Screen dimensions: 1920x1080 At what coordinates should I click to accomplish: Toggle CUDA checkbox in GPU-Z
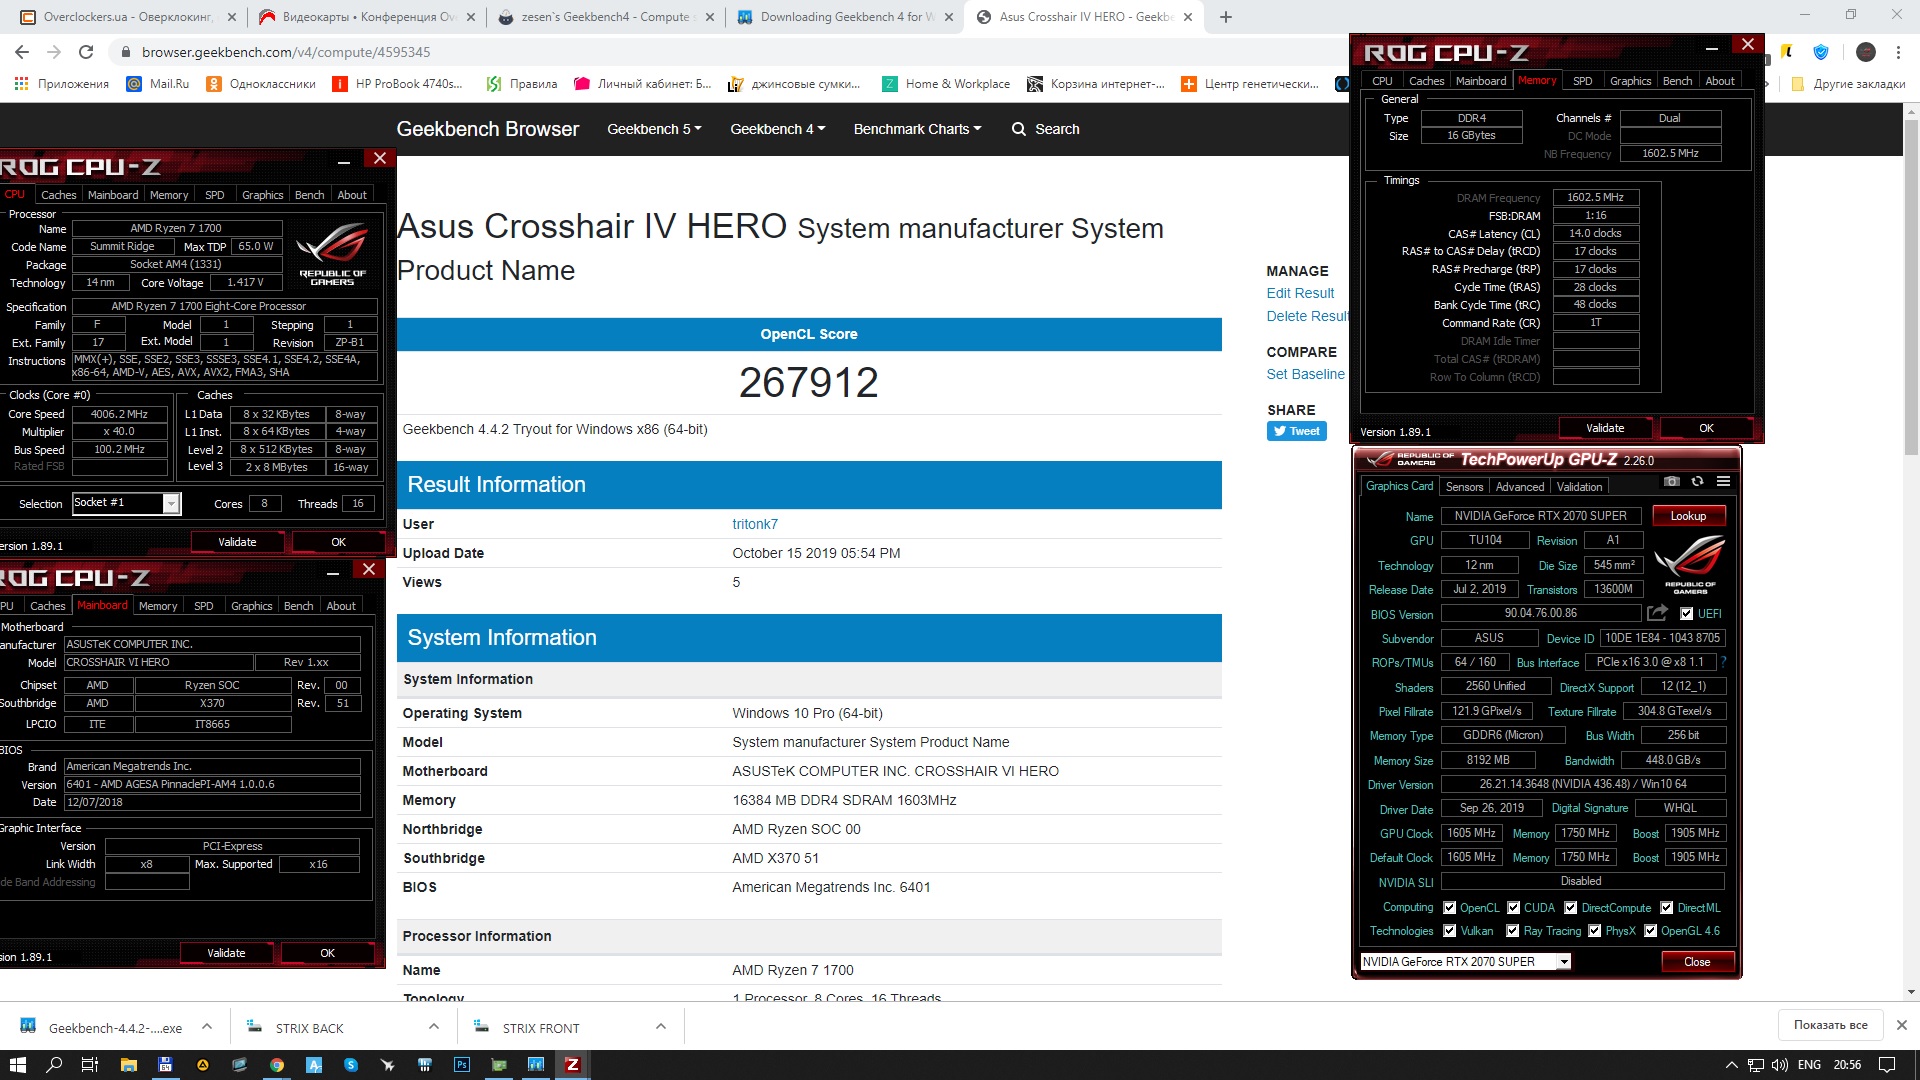coord(1514,908)
